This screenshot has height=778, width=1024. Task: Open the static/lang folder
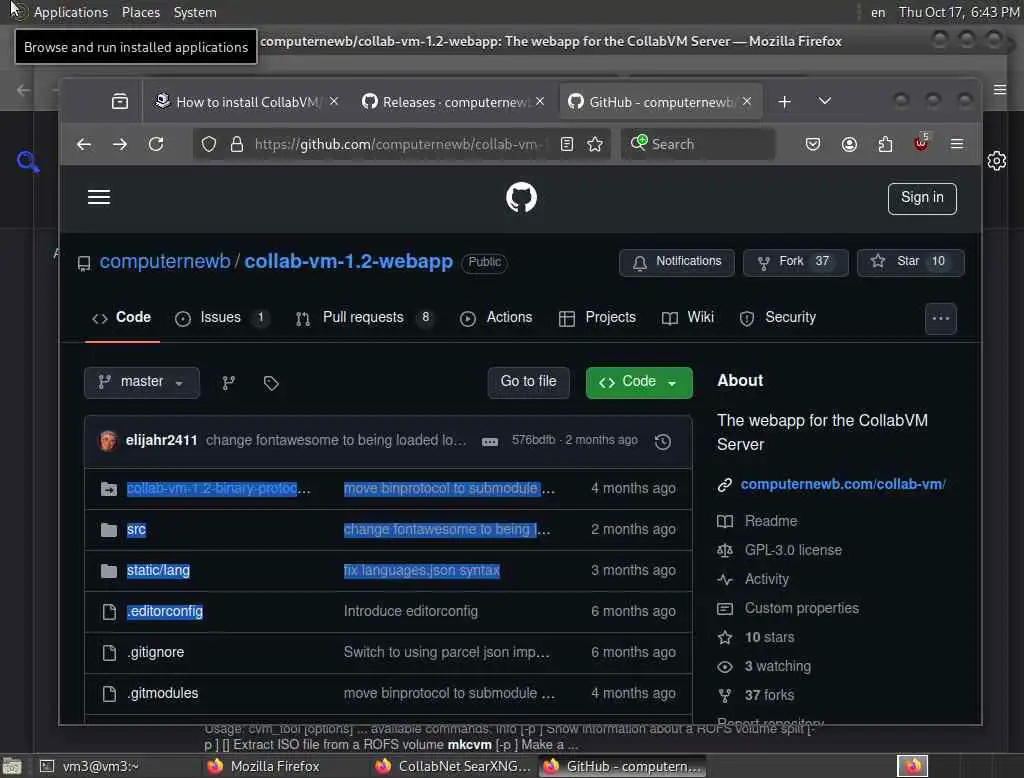click(158, 570)
